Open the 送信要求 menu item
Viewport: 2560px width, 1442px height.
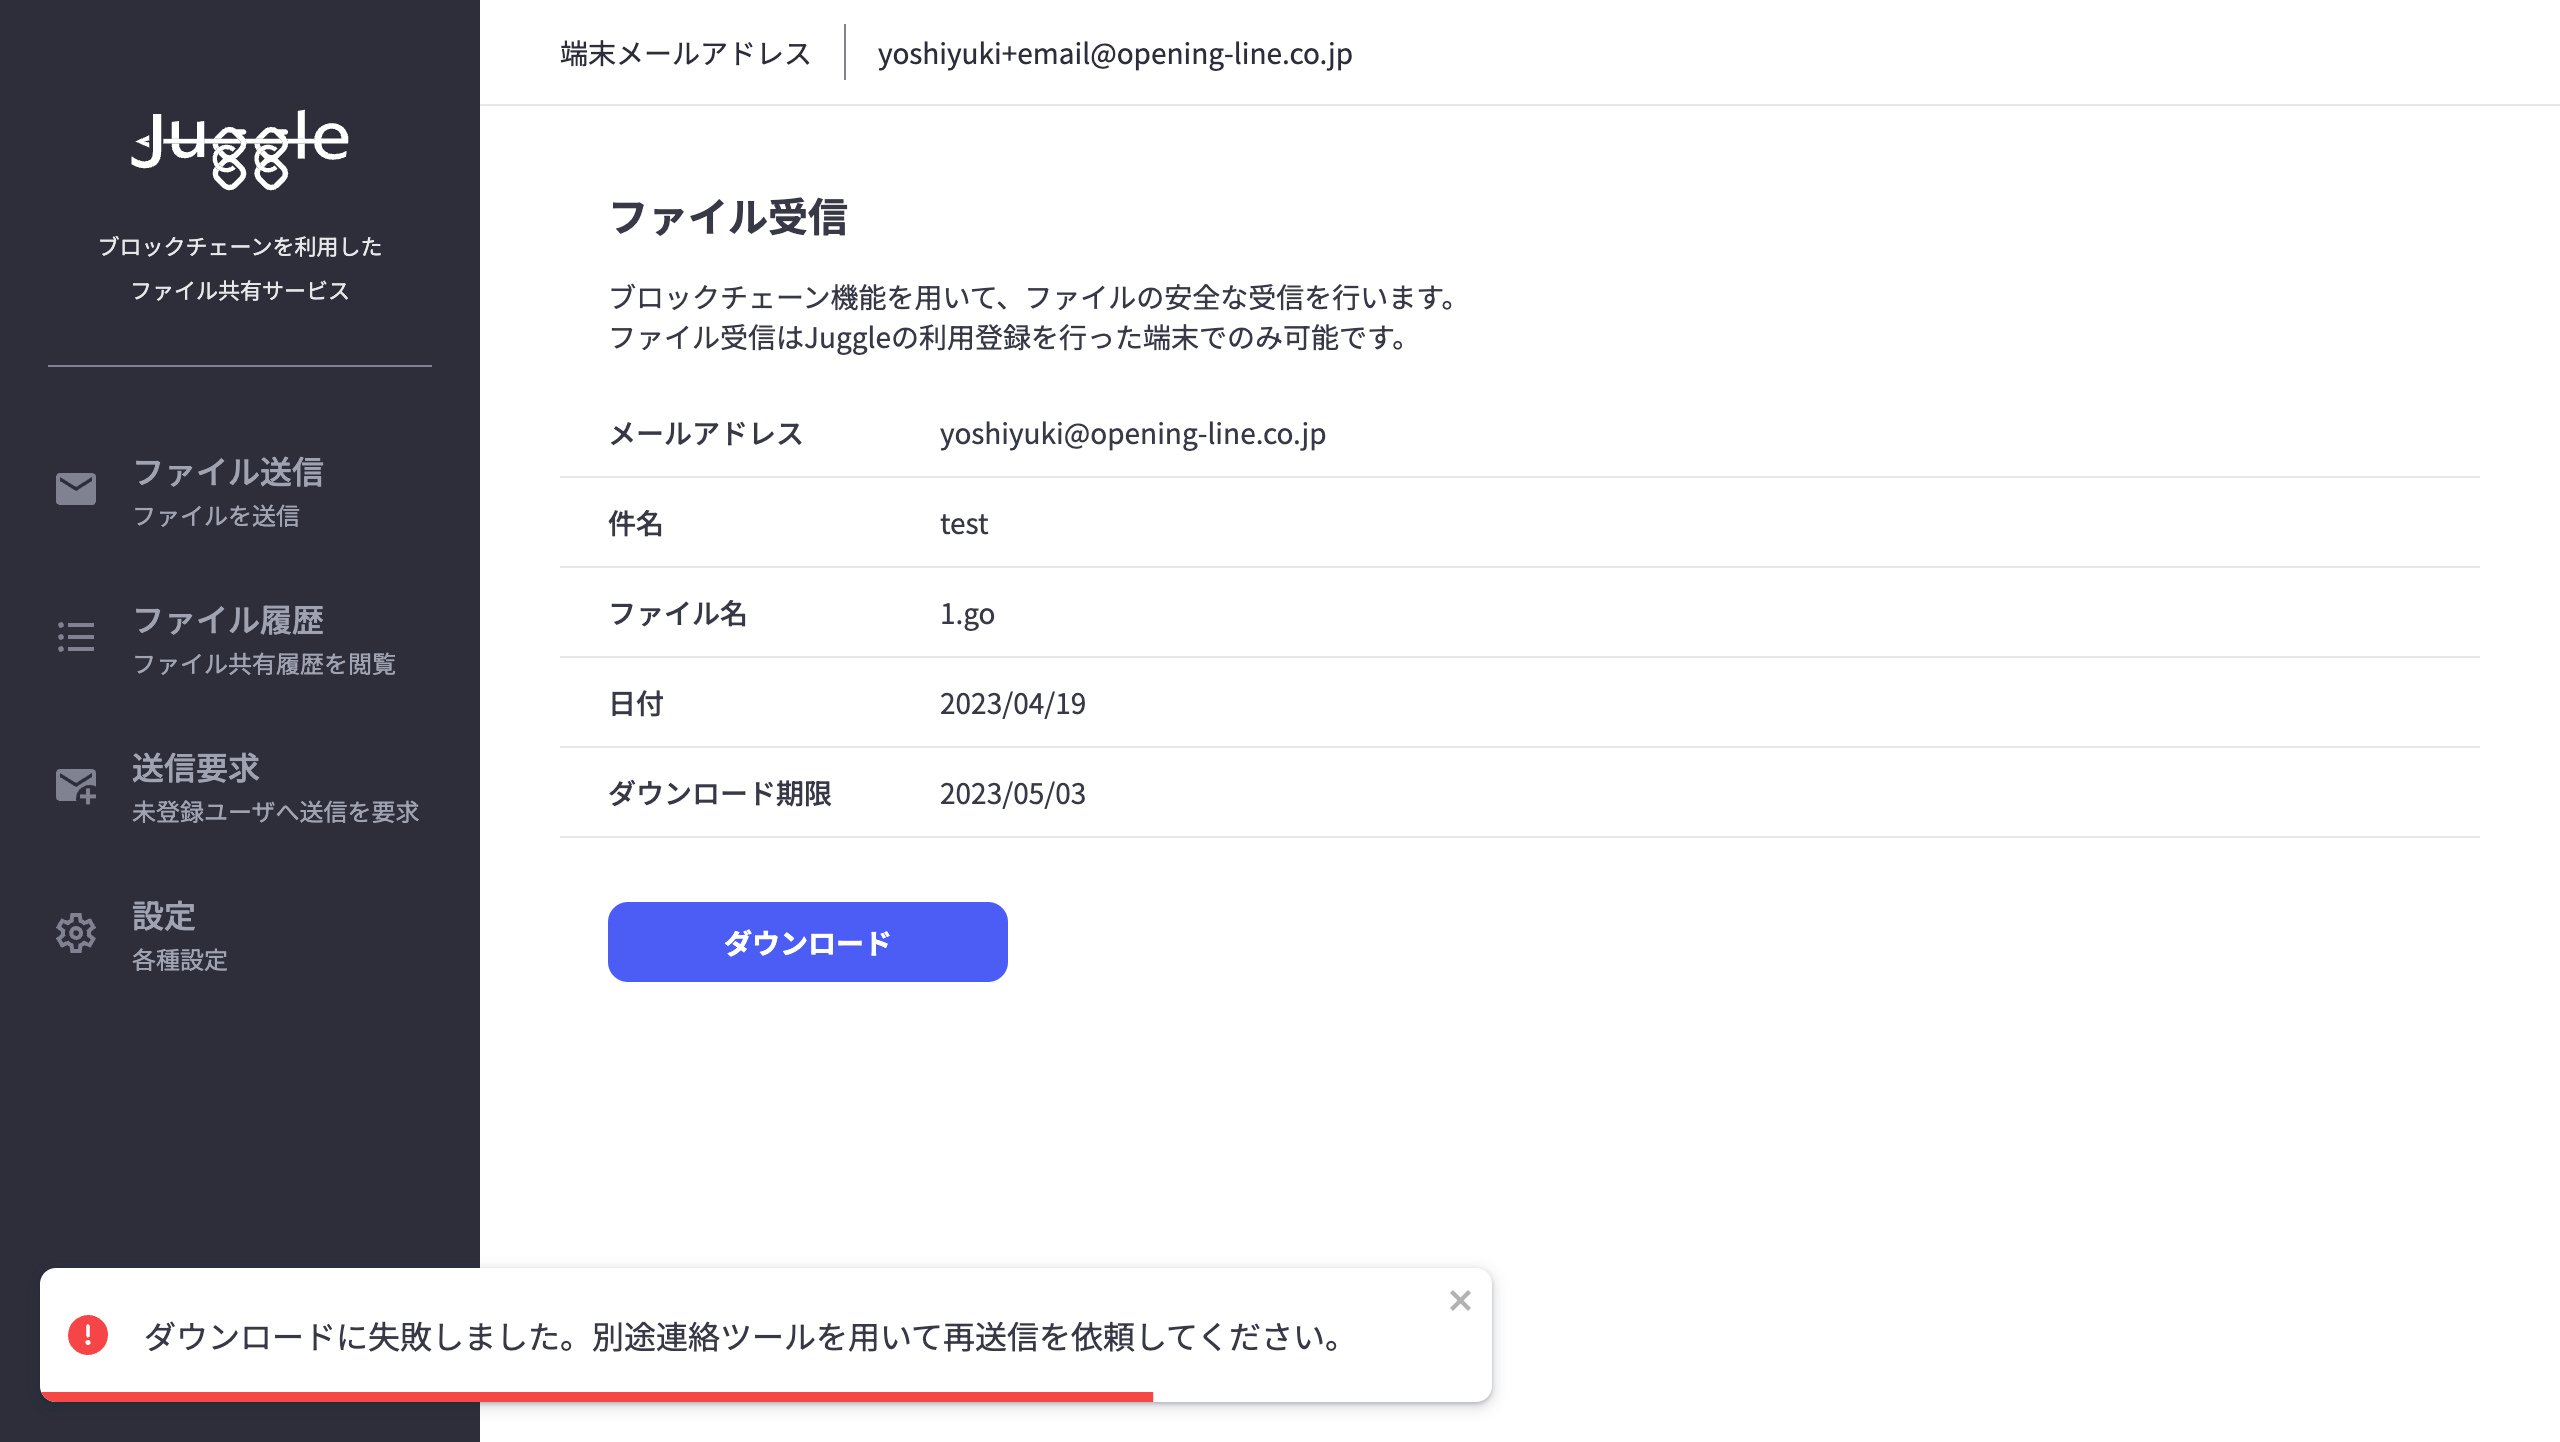[196, 768]
